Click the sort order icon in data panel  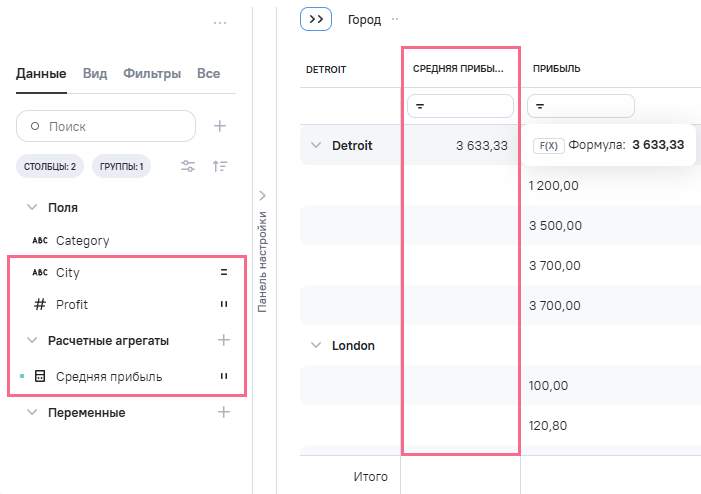220,167
